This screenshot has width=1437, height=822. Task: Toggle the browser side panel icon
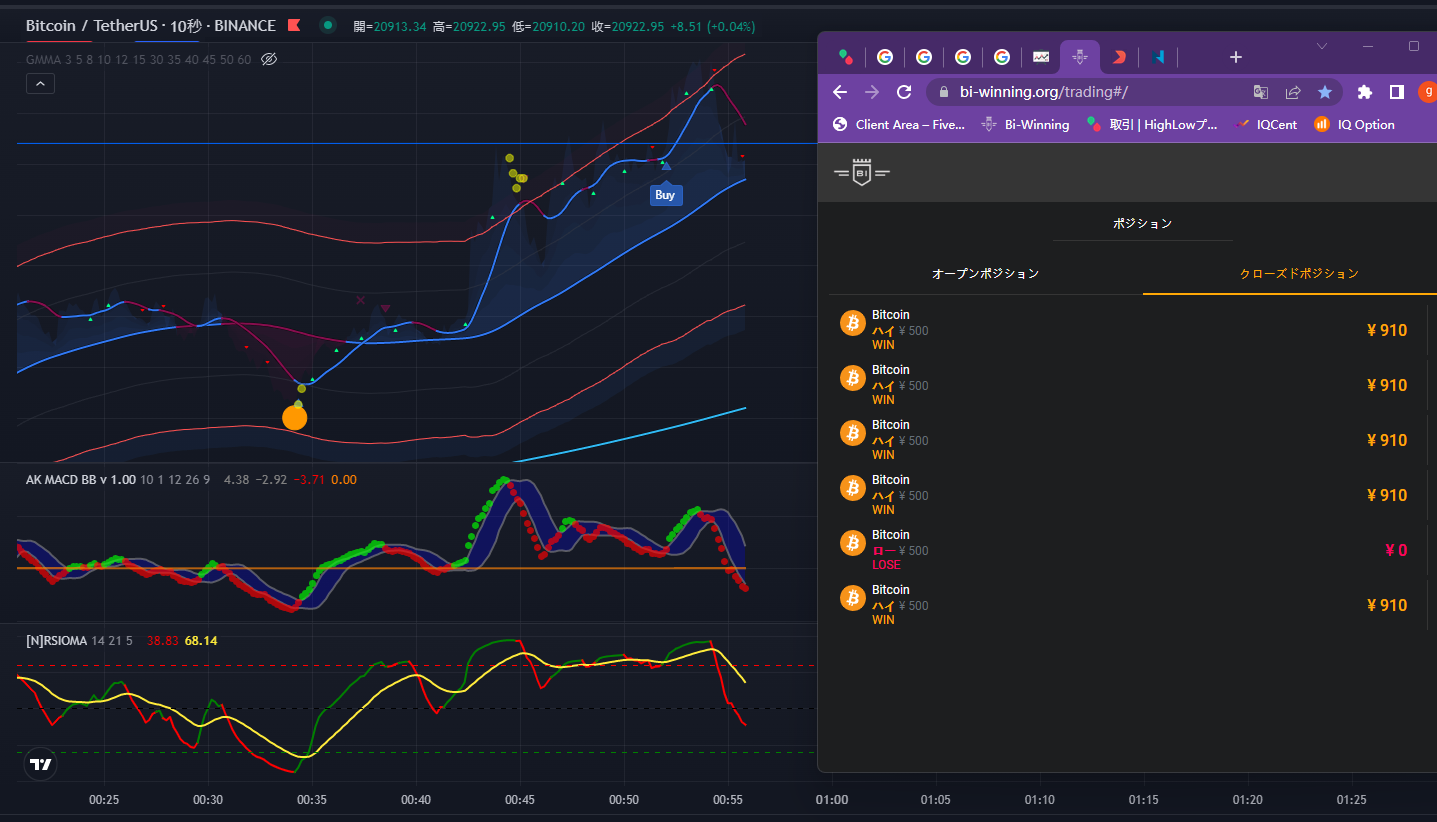pos(1397,92)
